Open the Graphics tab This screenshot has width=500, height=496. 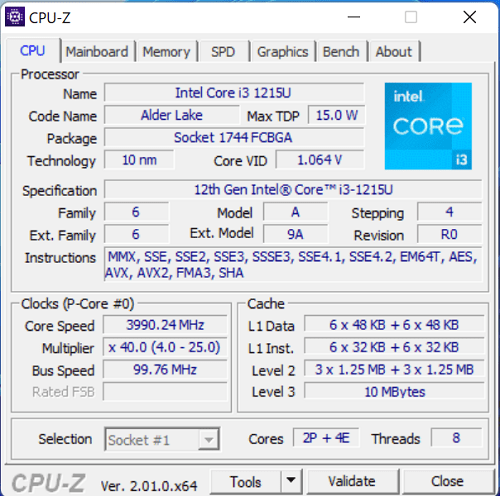pyautogui.click(x=283, y=52)
